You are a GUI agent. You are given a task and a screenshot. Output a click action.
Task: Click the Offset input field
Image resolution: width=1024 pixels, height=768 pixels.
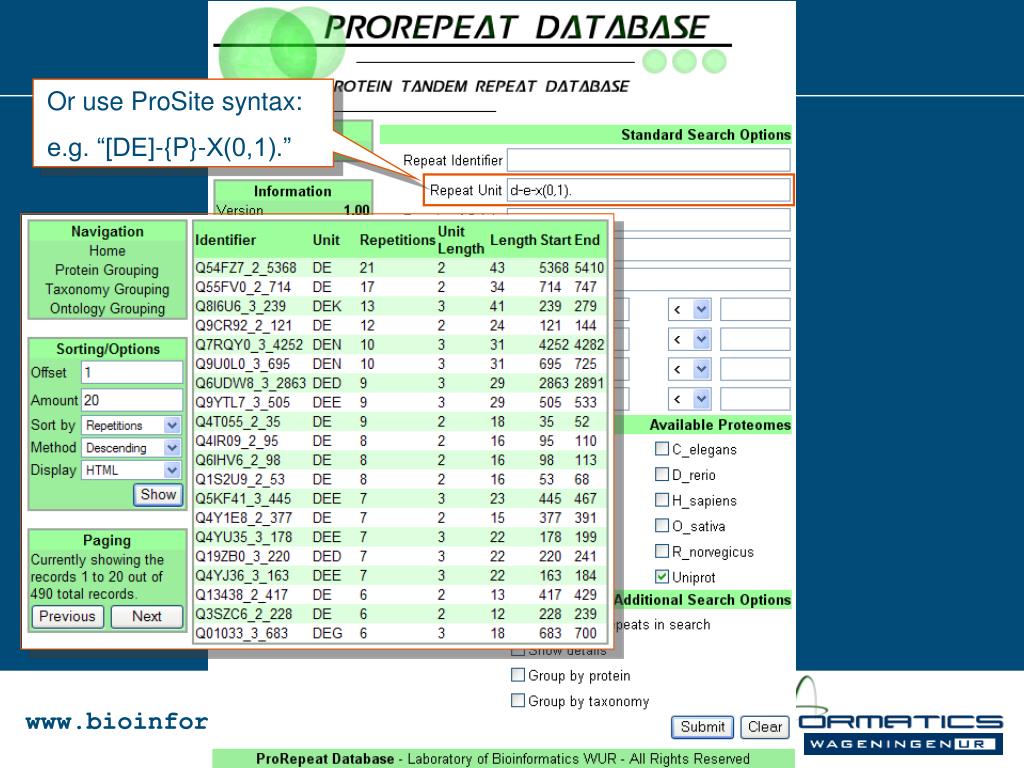tap(132, 372)
